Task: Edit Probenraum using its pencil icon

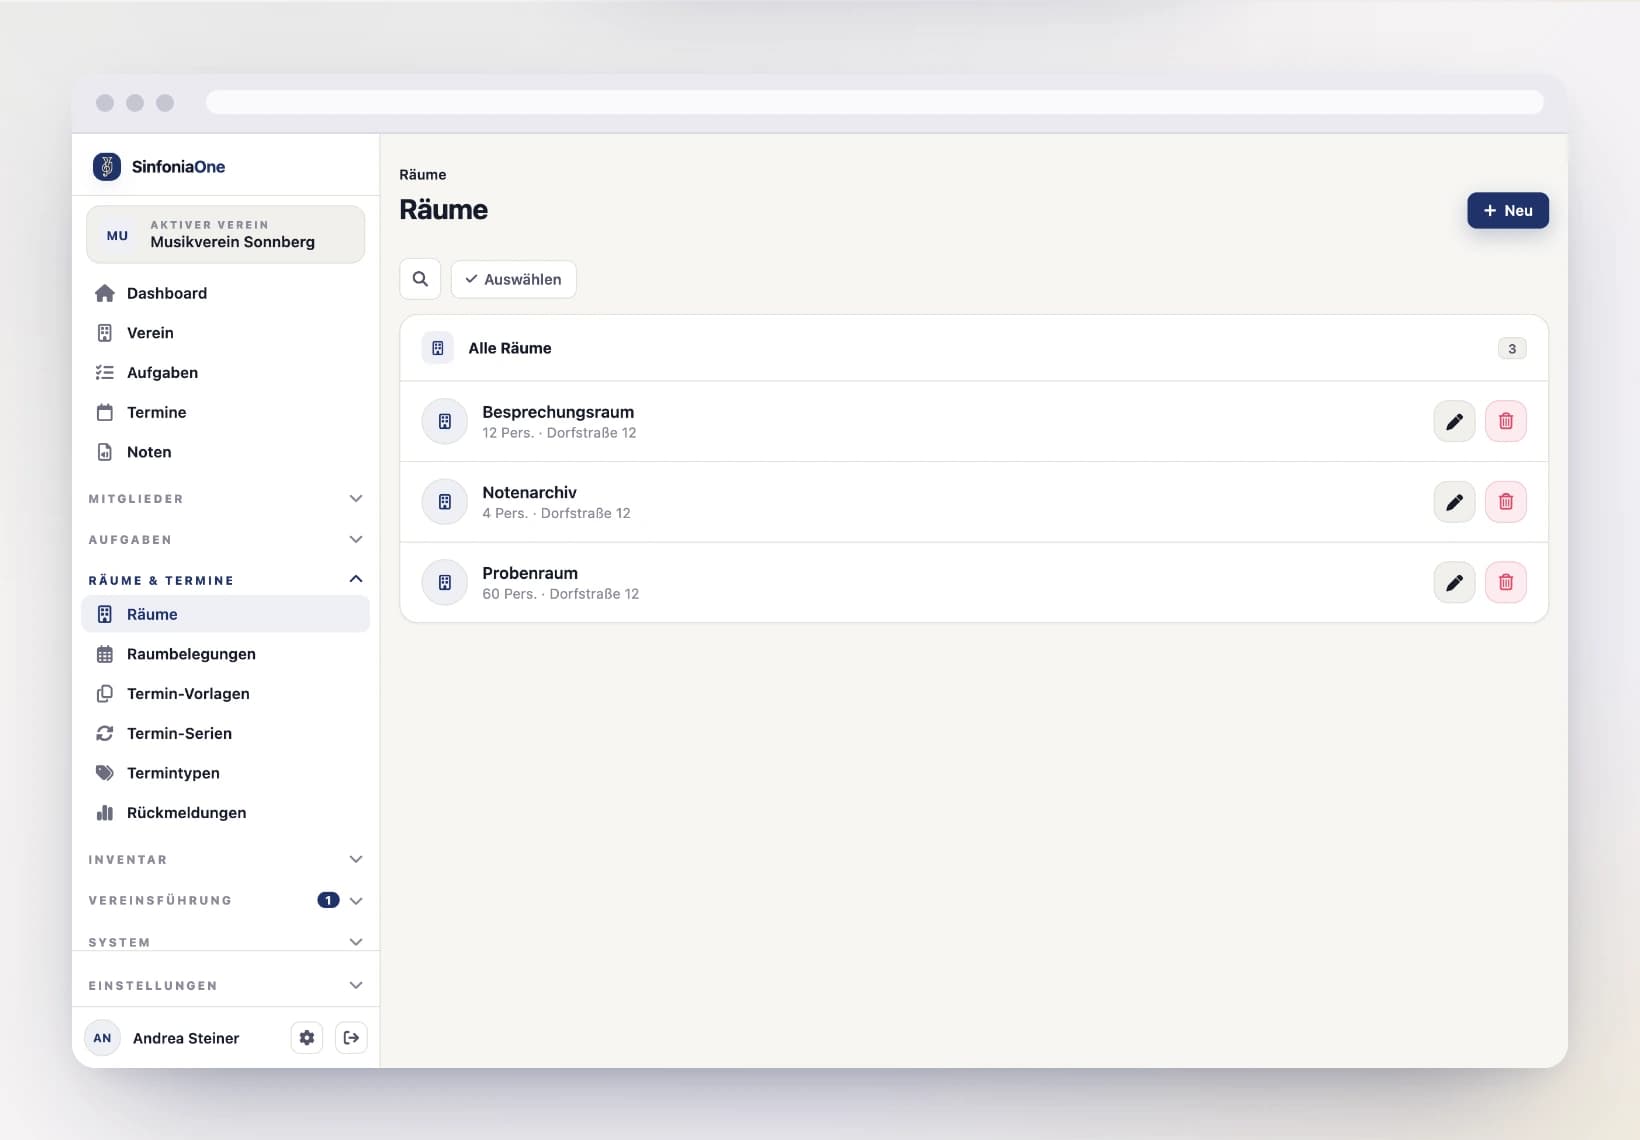Action: (x=1454, y=582)
